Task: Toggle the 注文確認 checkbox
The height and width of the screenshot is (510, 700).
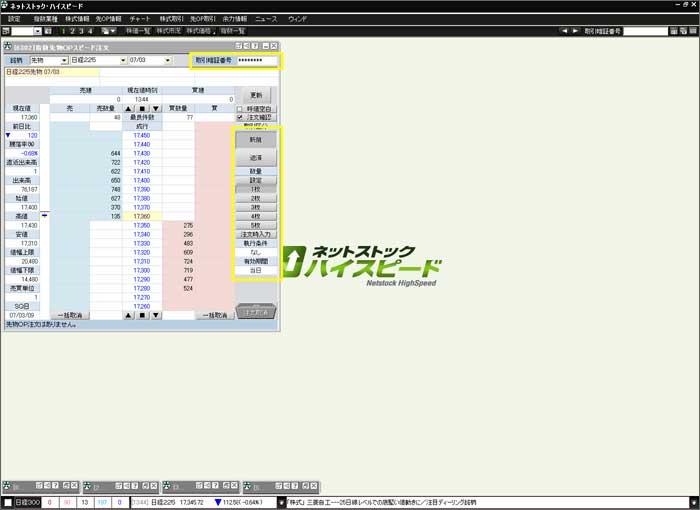Action: (240, 117)
